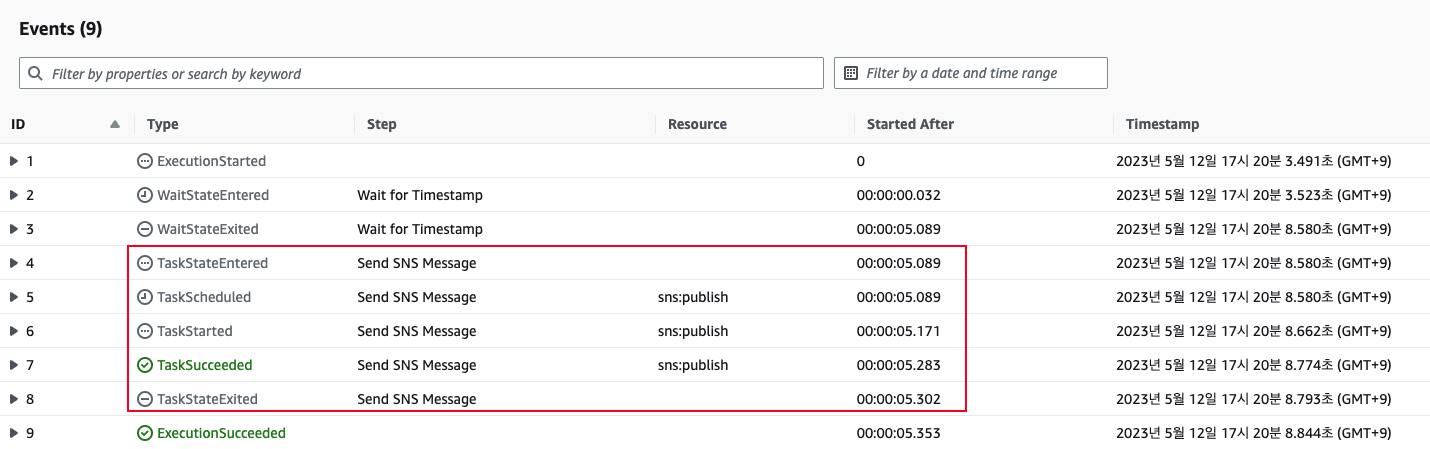This screenshot has height=449, width=1430.
Task: Select the TaskSucceeded type text
Action: [205, 365]
